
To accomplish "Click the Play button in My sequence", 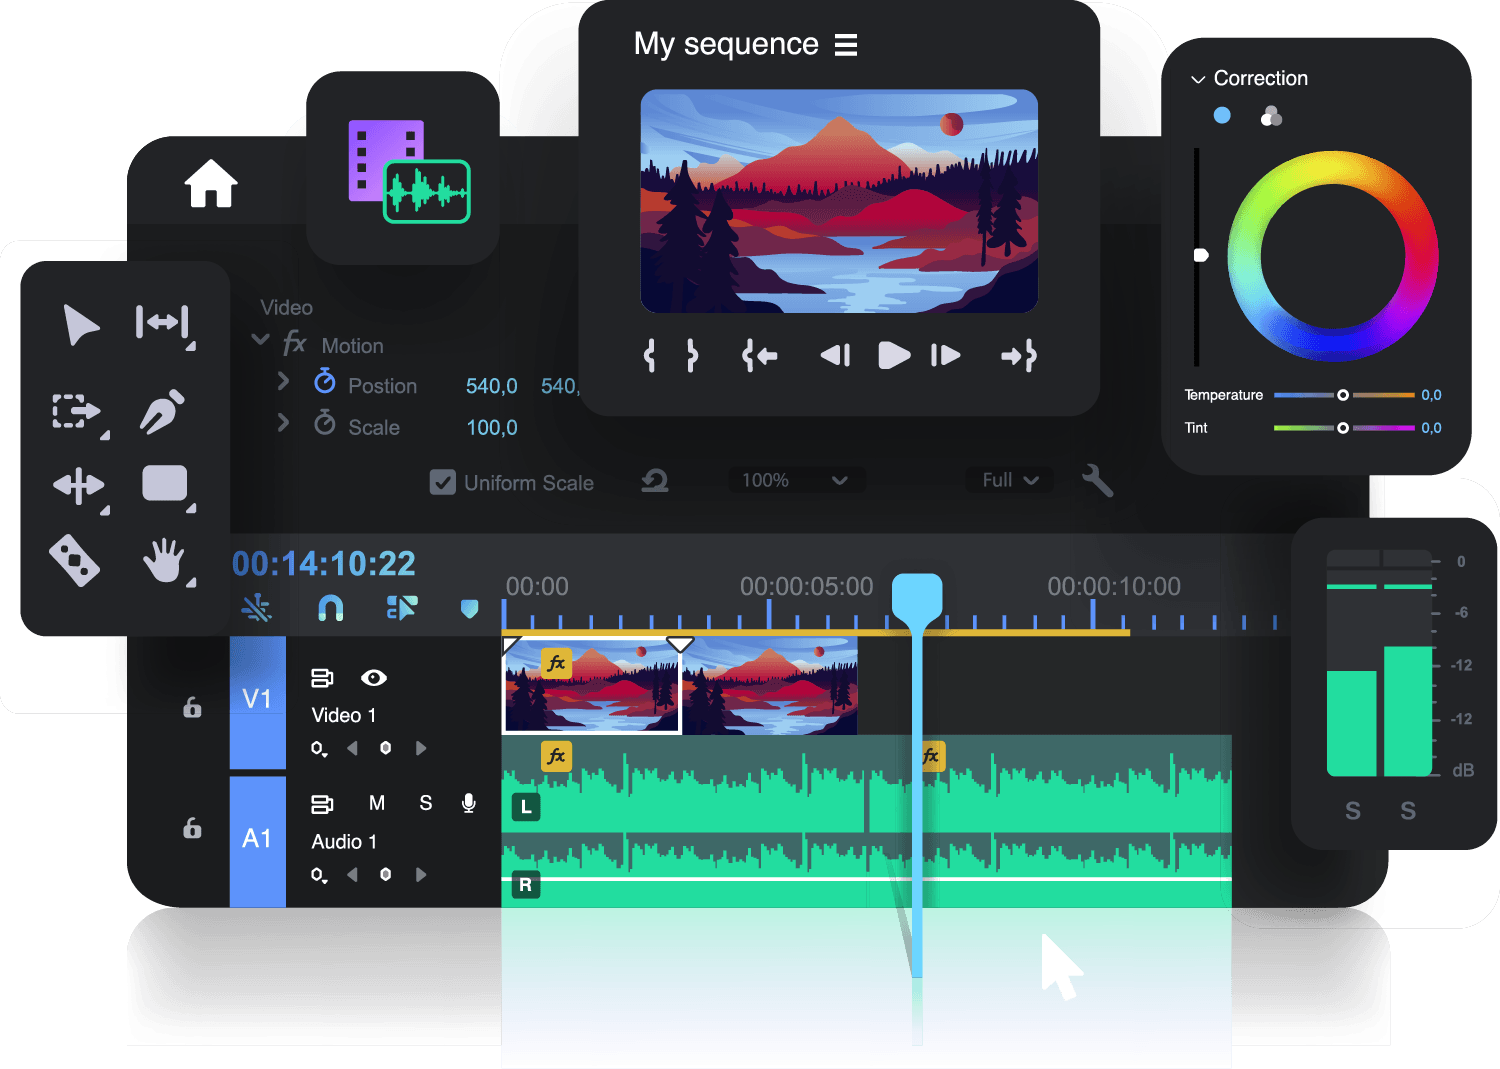I will click(894, 355).
